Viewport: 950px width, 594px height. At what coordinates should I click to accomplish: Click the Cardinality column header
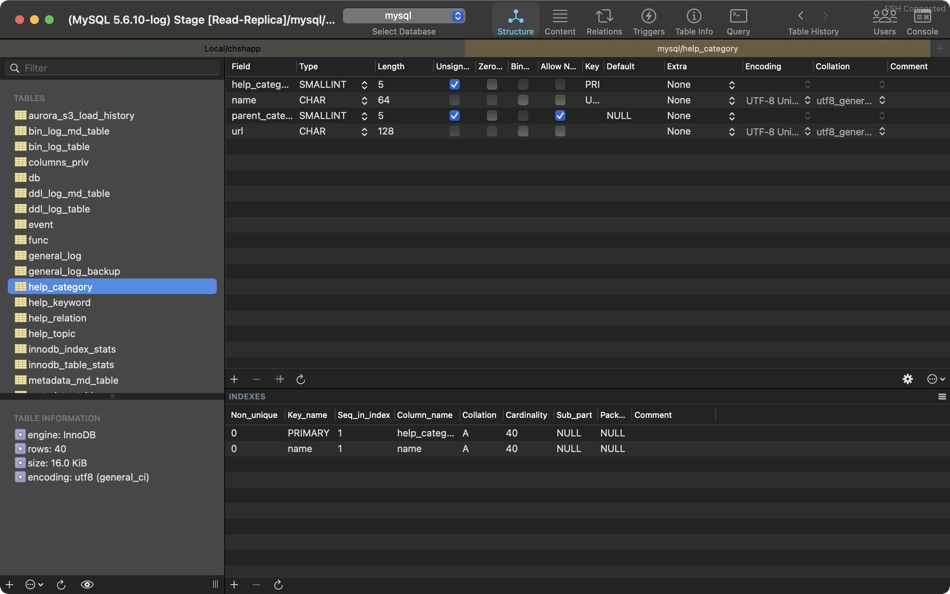pos(526,415)
